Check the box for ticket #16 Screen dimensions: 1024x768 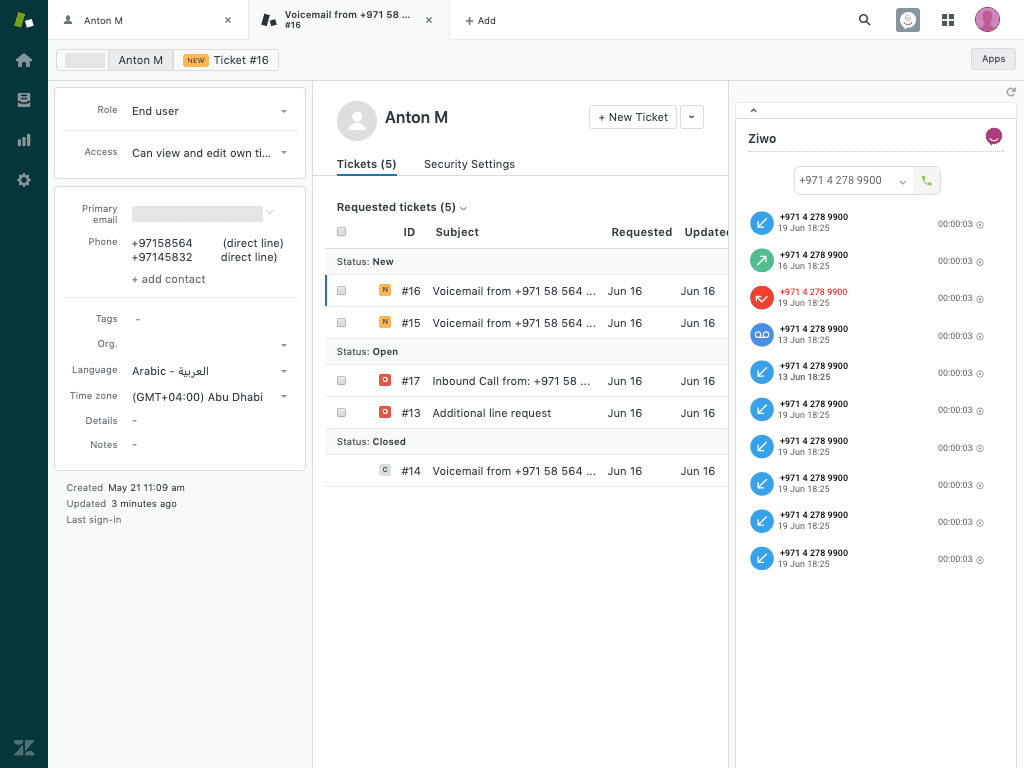(342, 291)
